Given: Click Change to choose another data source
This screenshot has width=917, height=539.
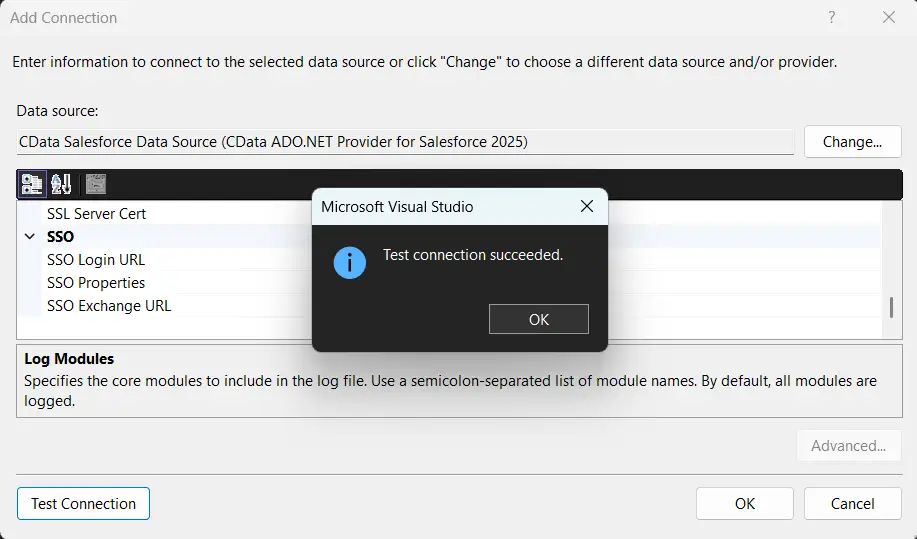Looking at the screenshot, I should point(852,142).
